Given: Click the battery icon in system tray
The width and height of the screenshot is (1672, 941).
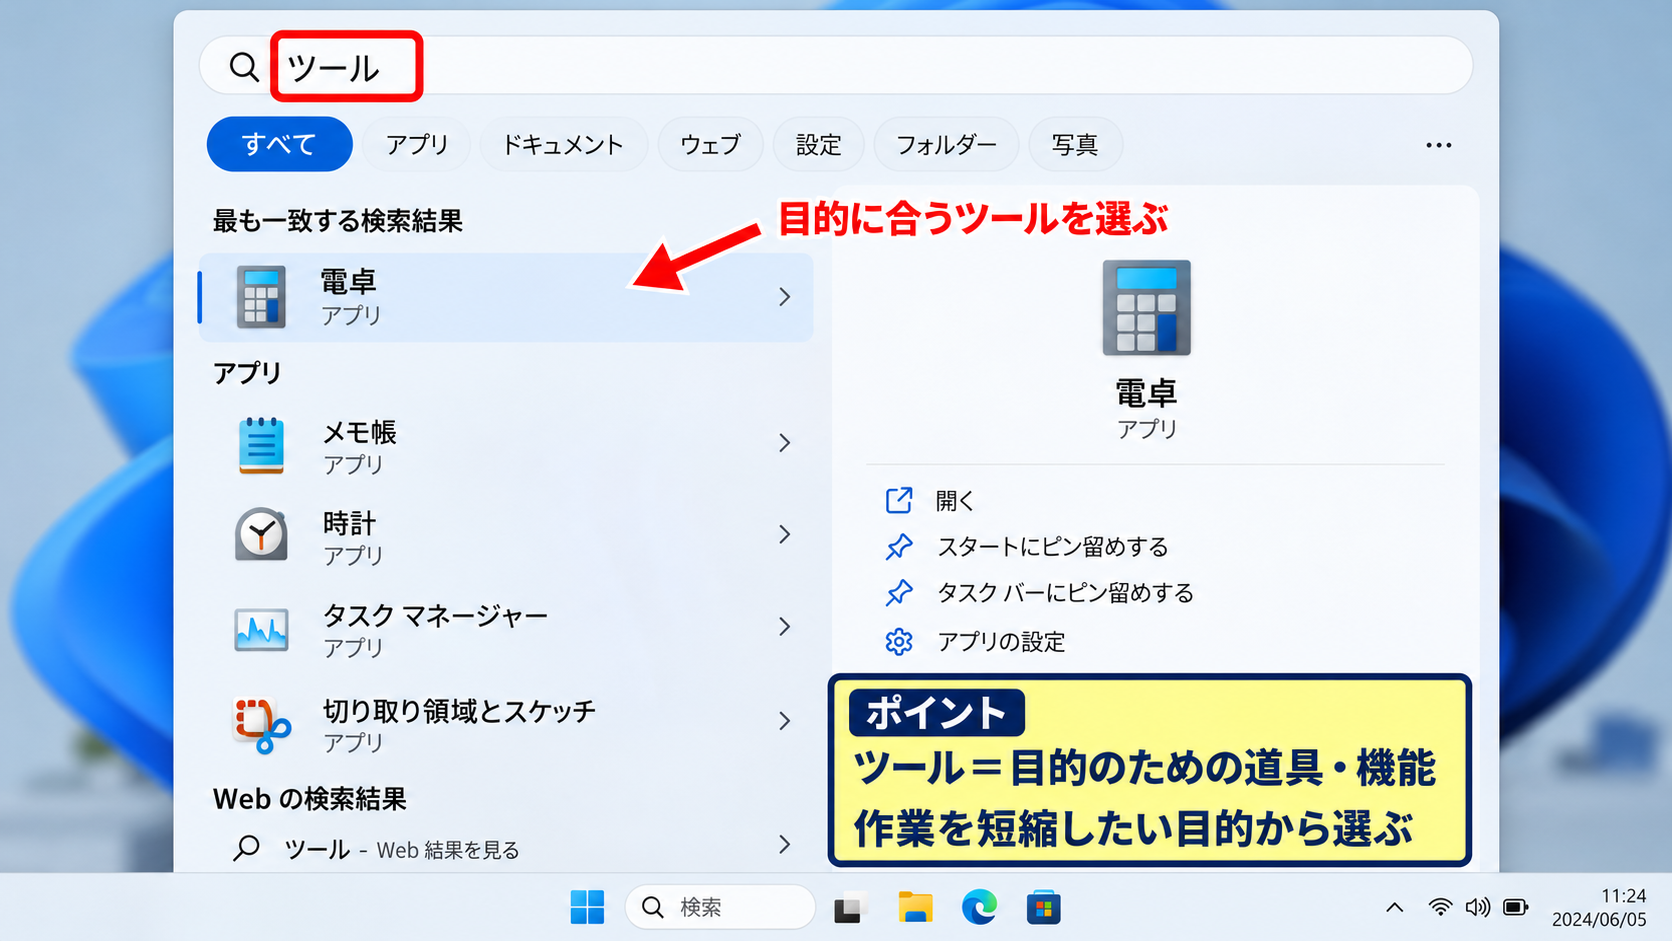Looking at the screenshot, I should tap(1516, 907).
